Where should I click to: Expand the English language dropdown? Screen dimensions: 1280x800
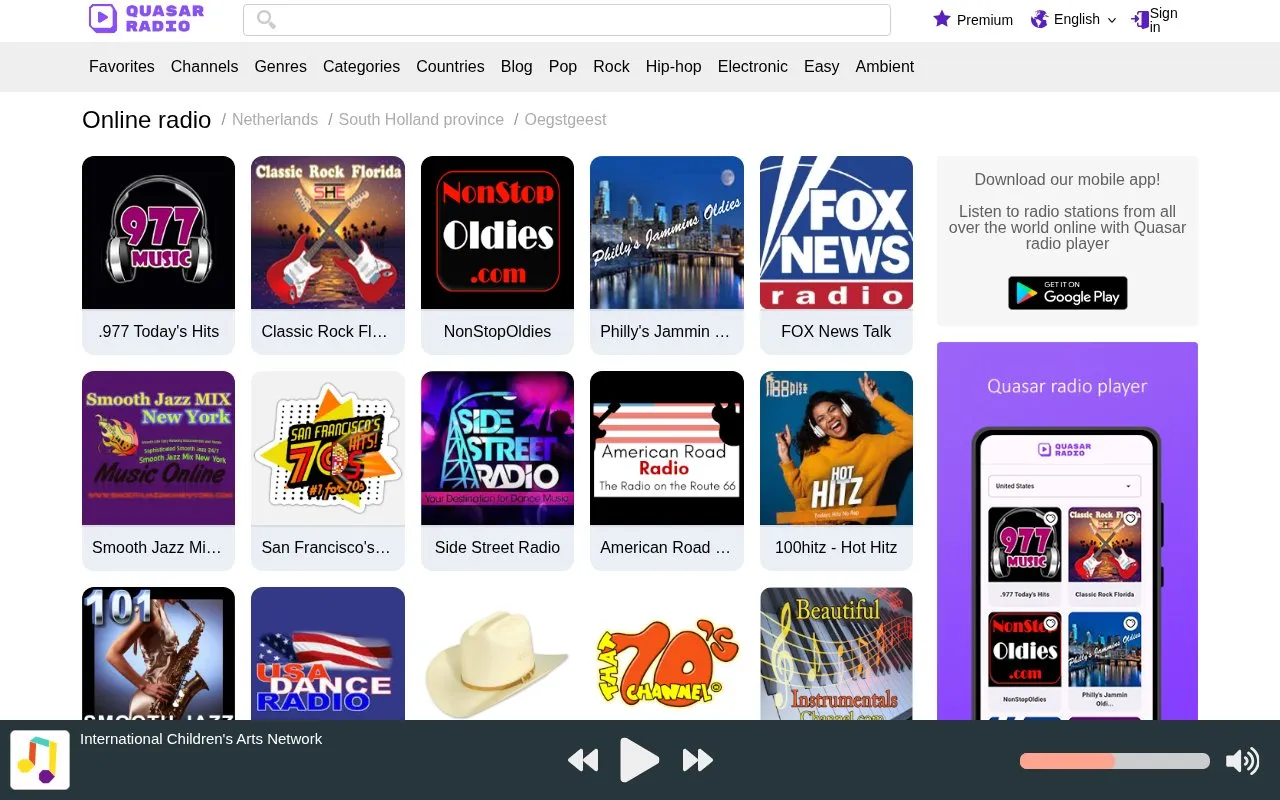click(1085, 19)
